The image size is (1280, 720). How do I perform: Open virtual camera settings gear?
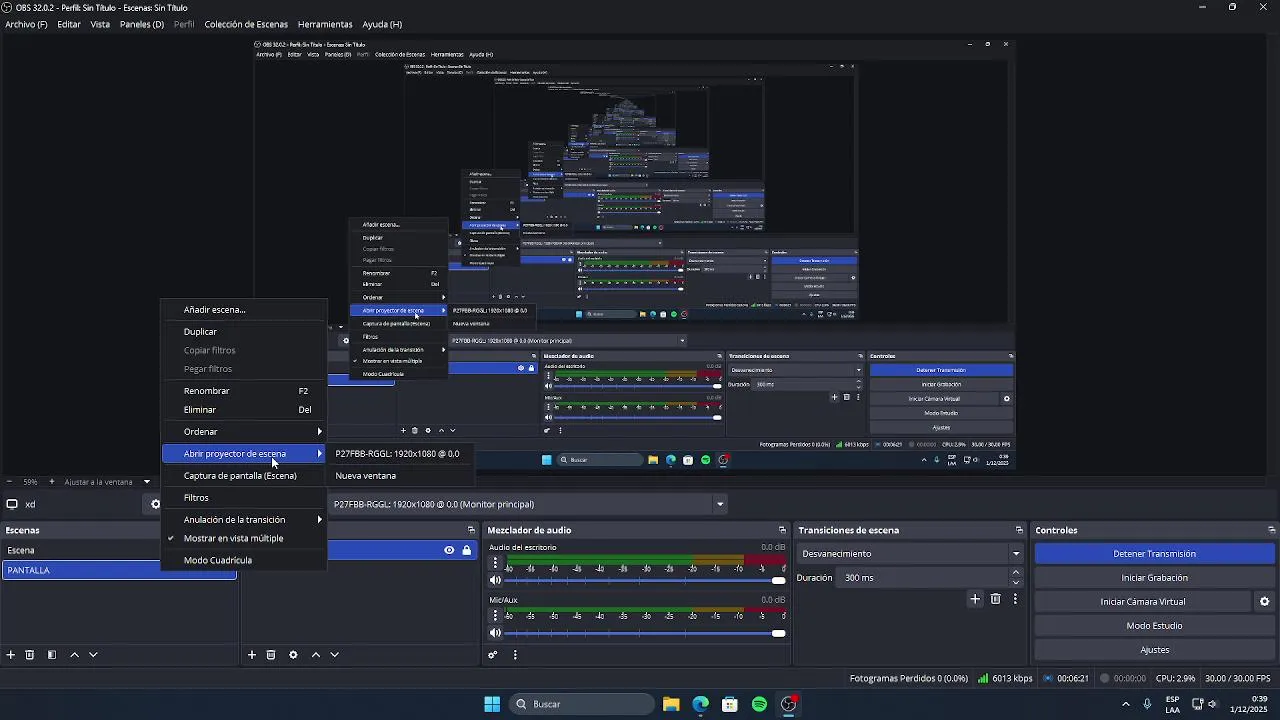(x=1264, y=602)
